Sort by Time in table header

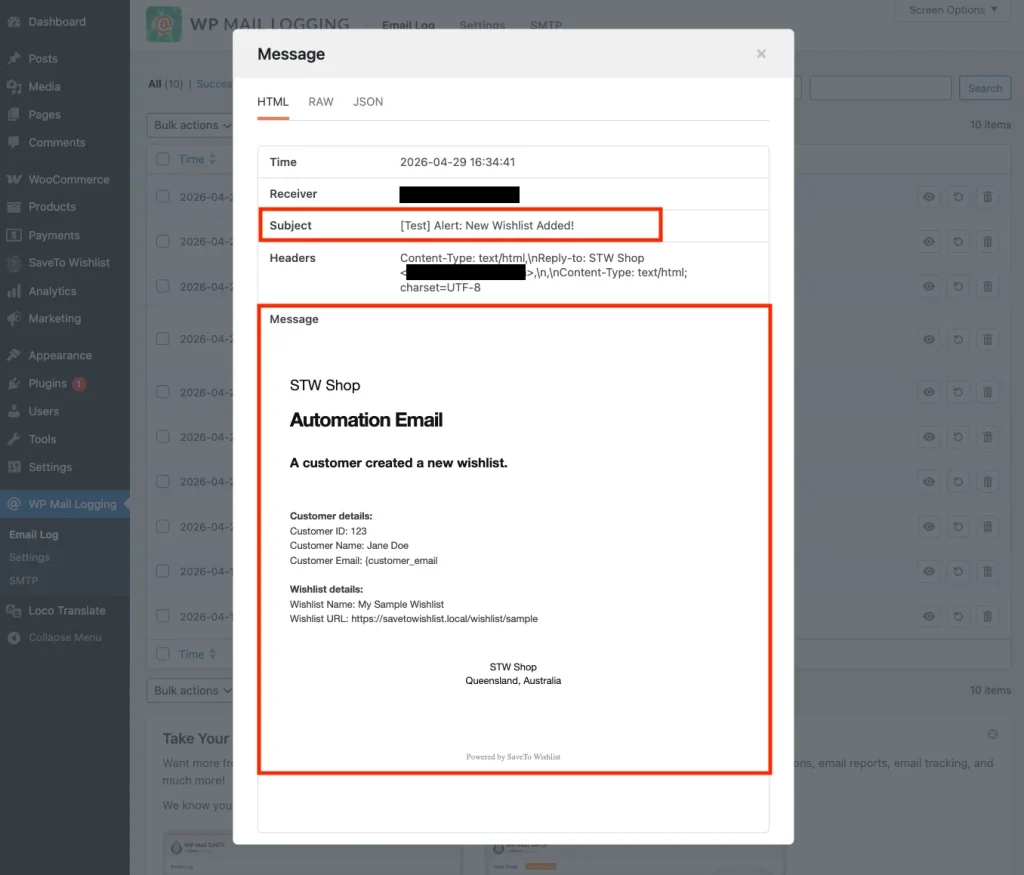pos(197,159)
